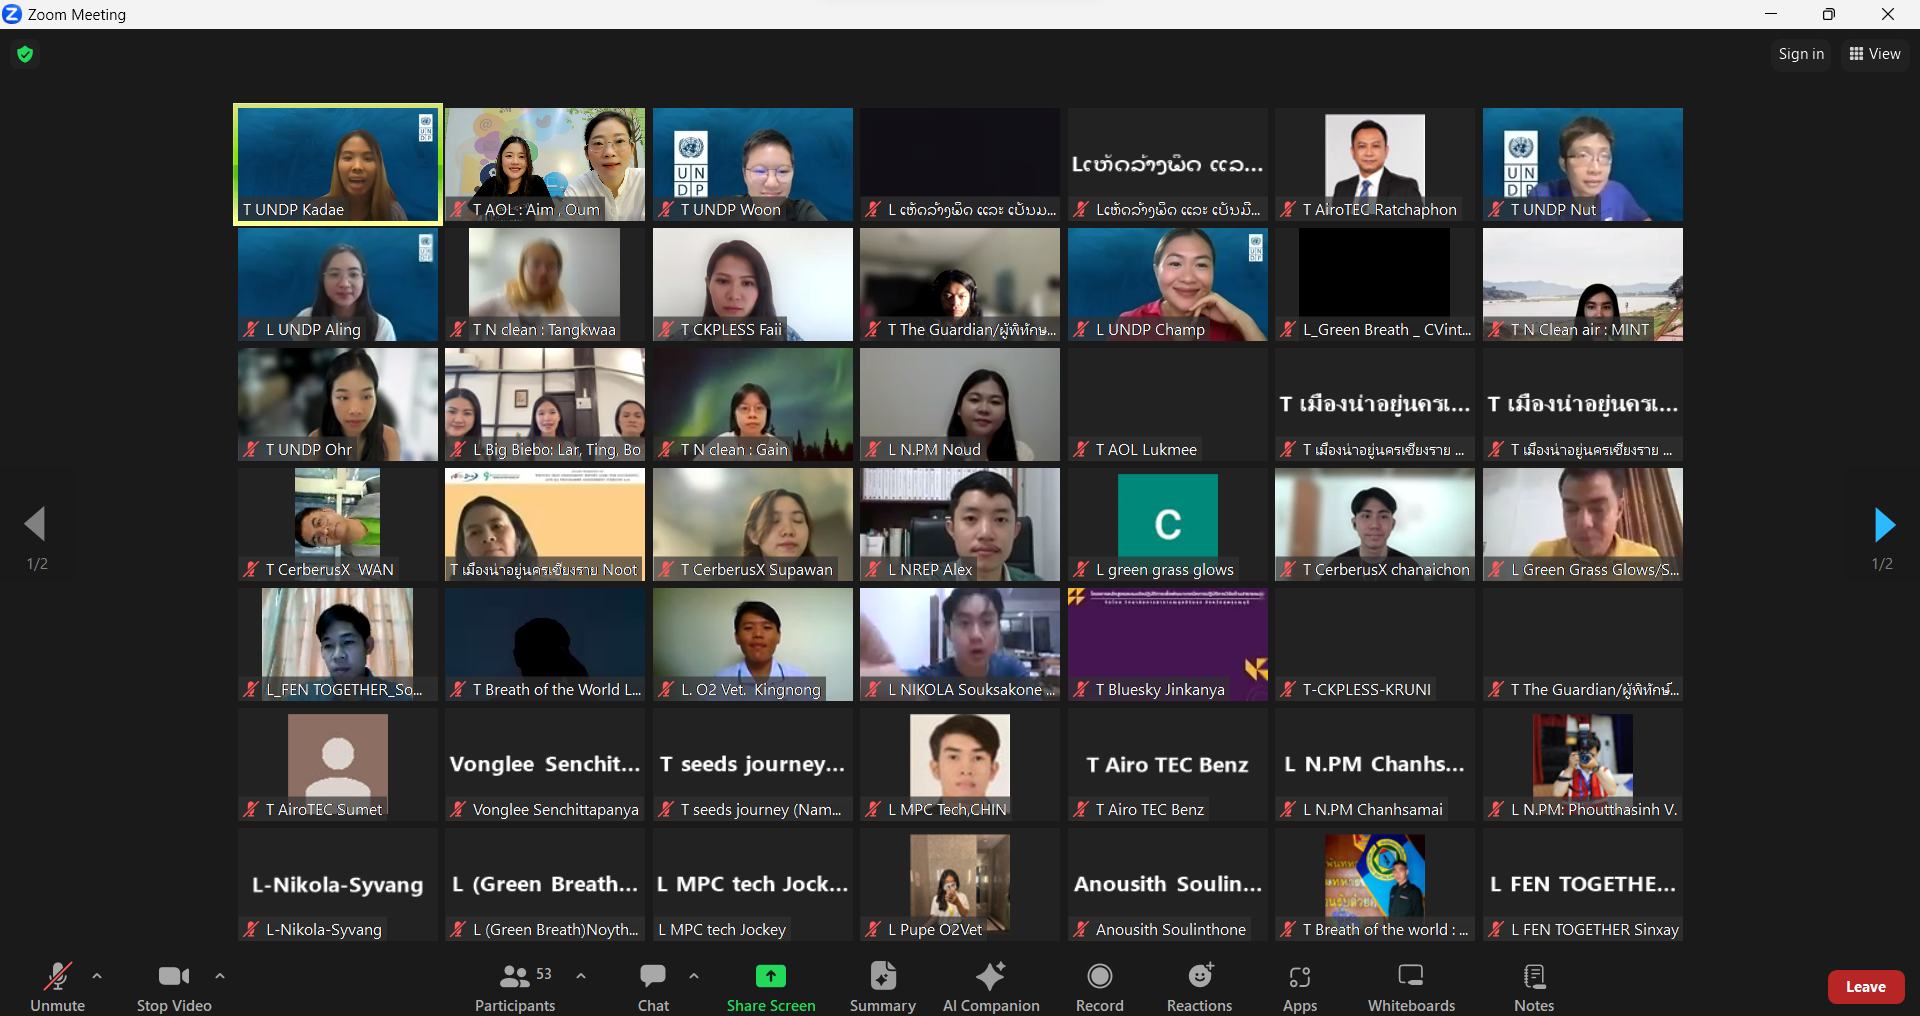Launch the AI Companion

pyautogui.click(x=990, y=976)
